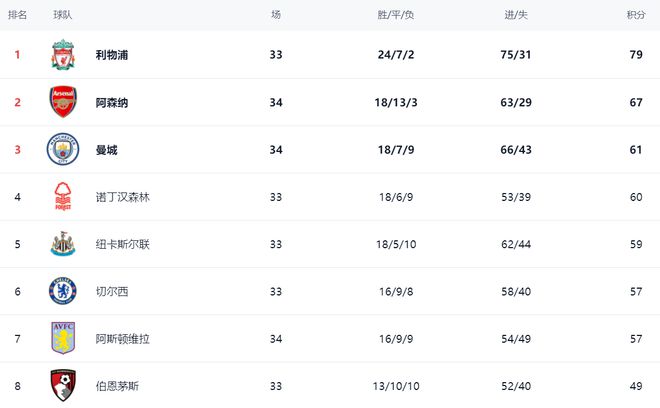This screenshot has height=408, width=660.
Task: Open the 利物浦 team link
Action: [112, 55]
